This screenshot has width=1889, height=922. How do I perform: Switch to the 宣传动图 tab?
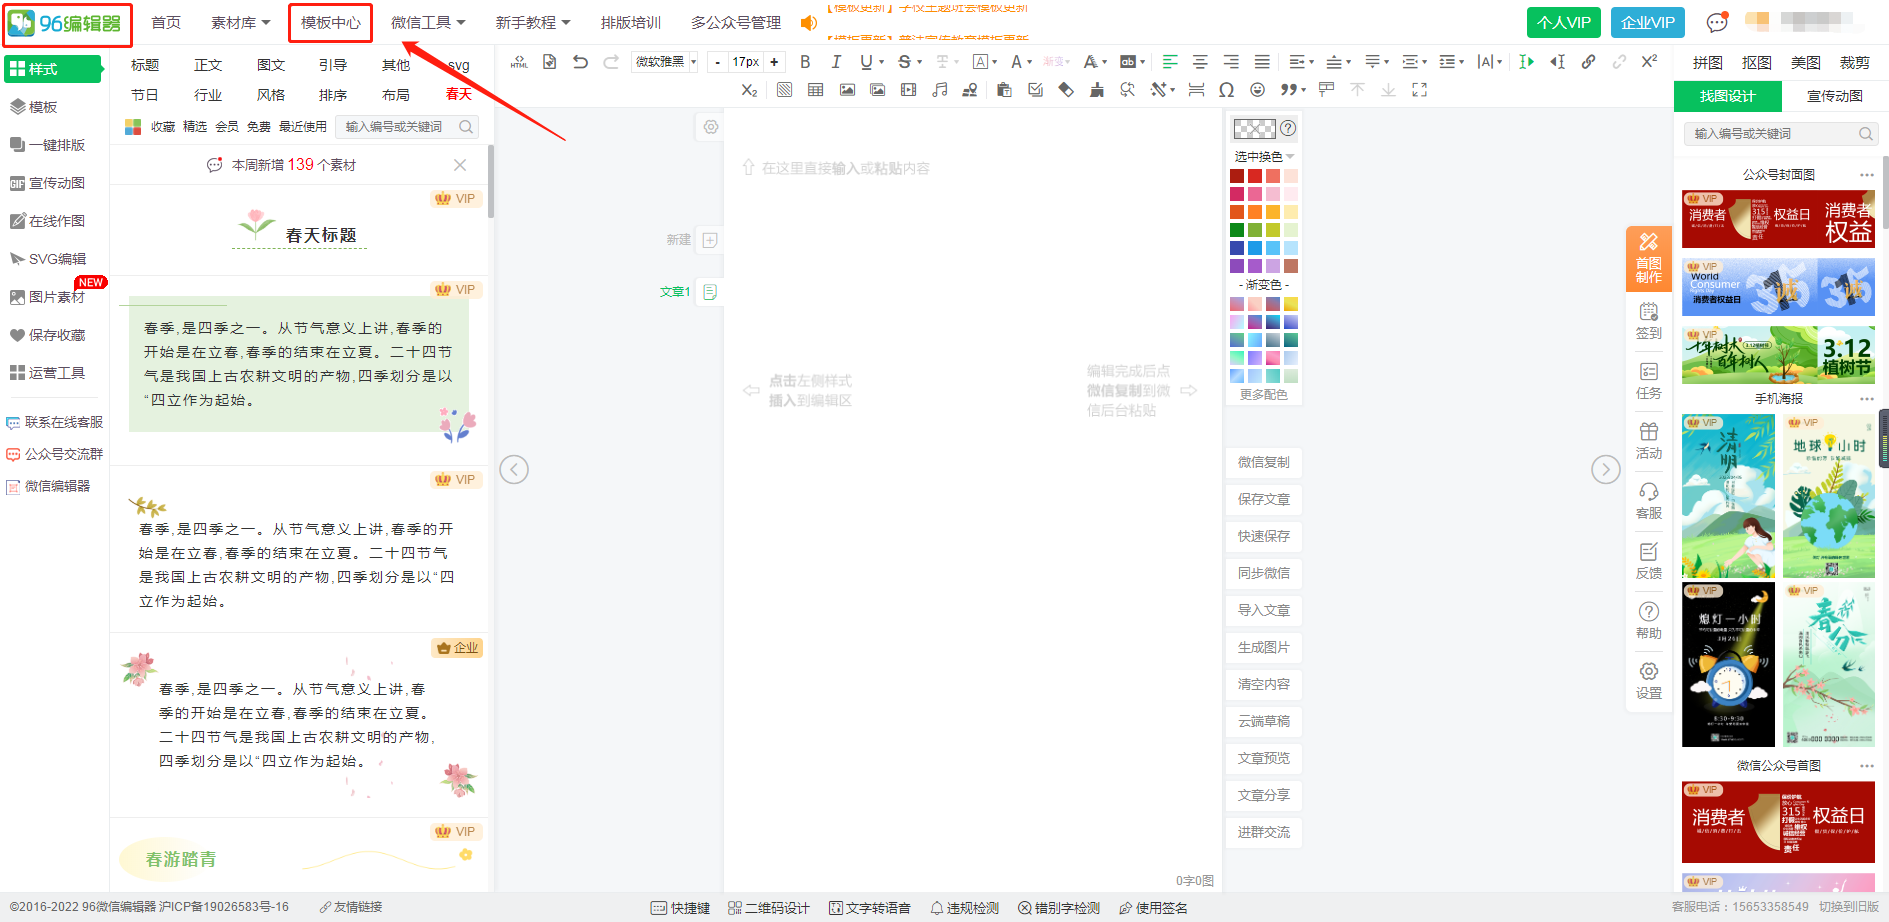(x=1834, y=96)
